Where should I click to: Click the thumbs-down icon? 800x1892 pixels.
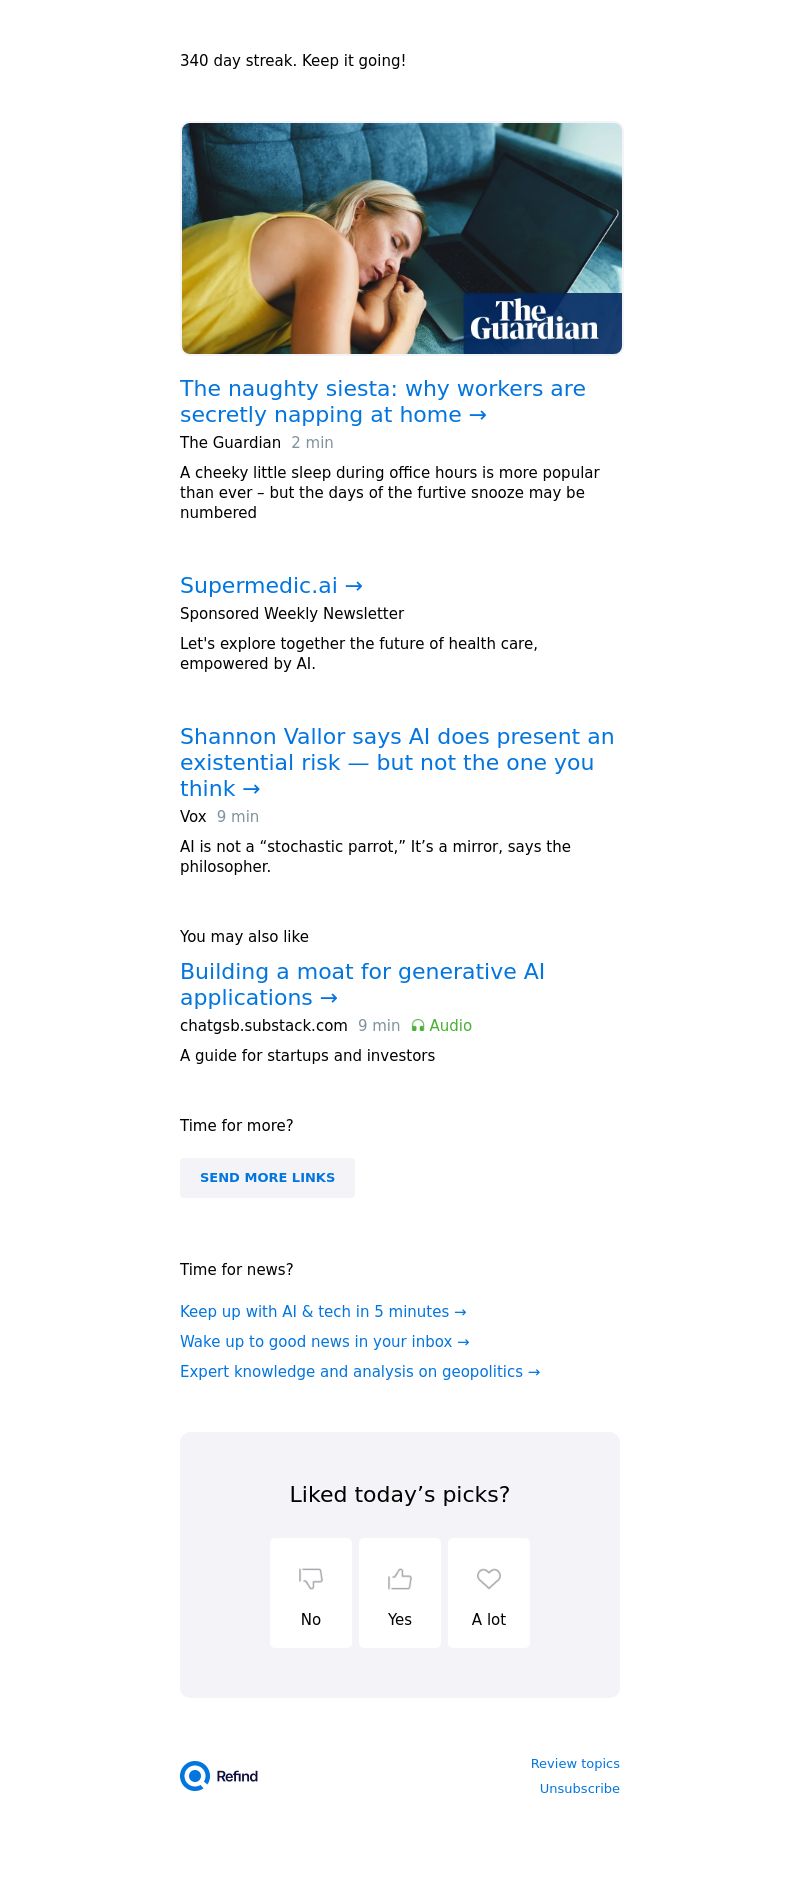pos(311,1578)
